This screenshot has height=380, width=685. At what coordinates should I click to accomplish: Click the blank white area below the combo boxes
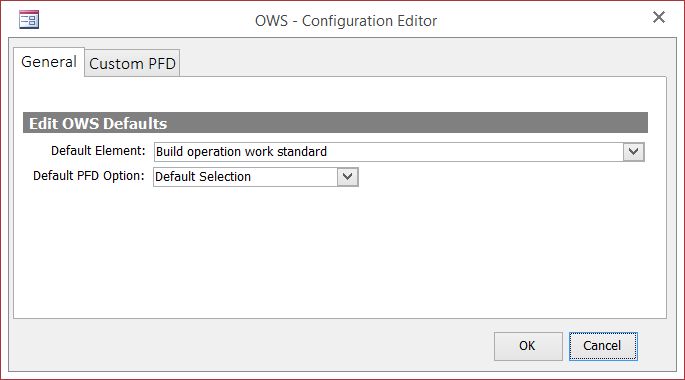pyautogui.click(x=340, y=252)
